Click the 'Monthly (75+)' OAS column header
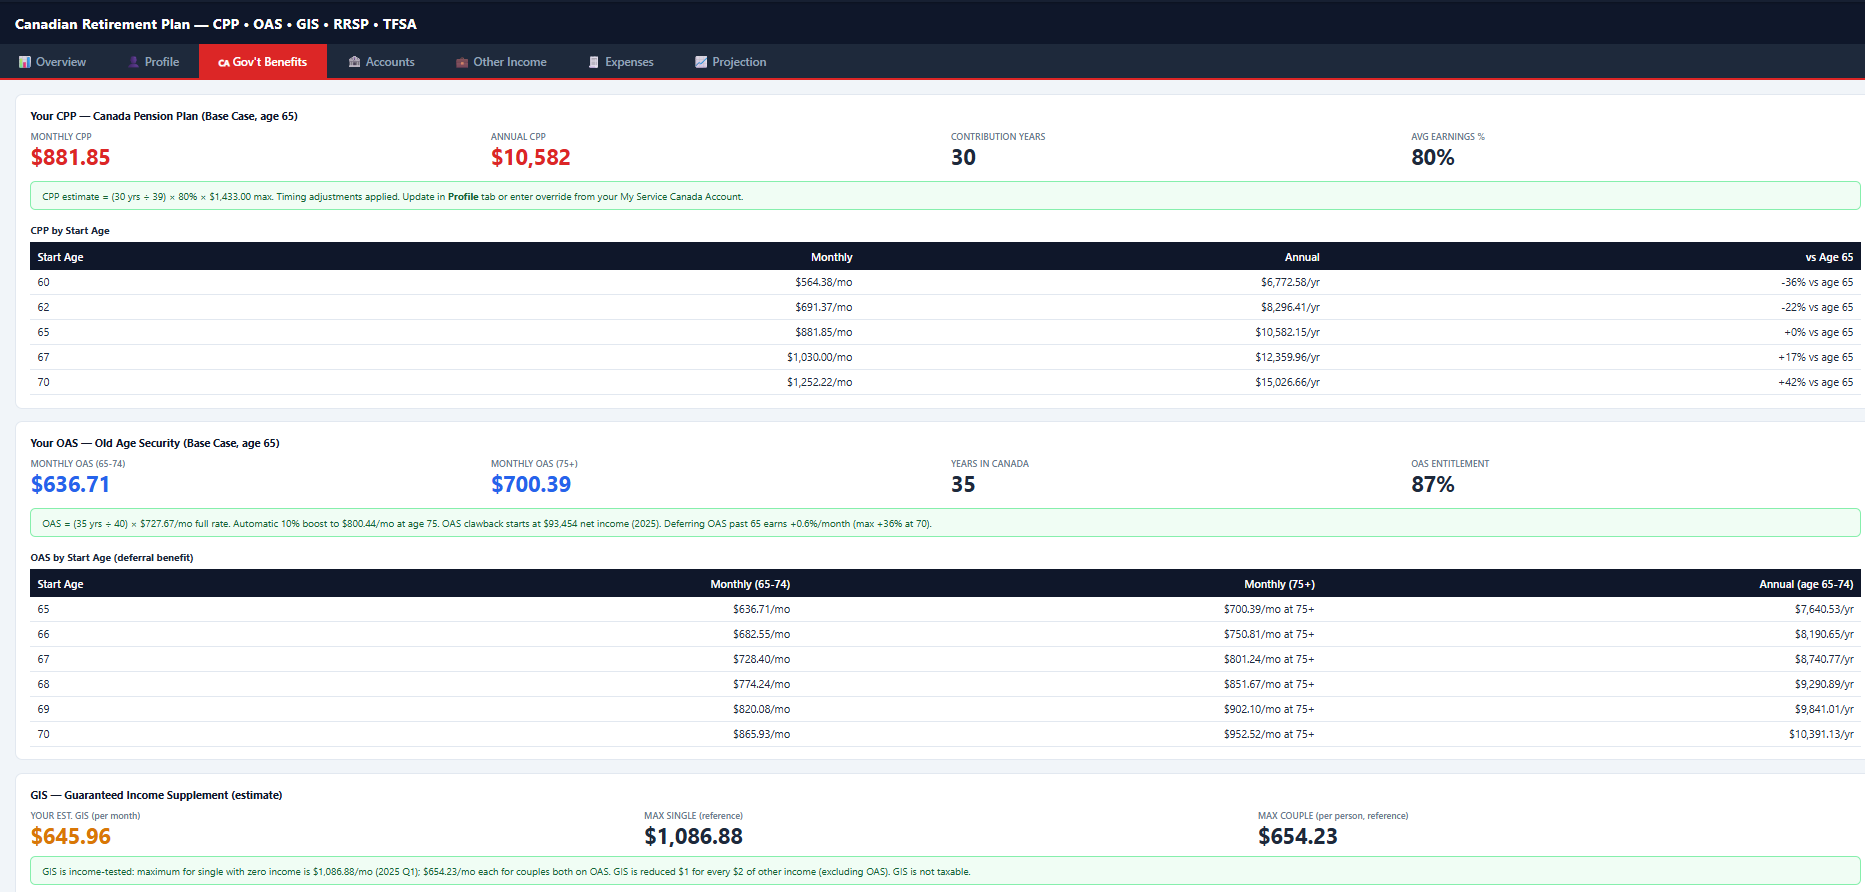This screenshot has height=892, width=1865. tap(1279, 584)
